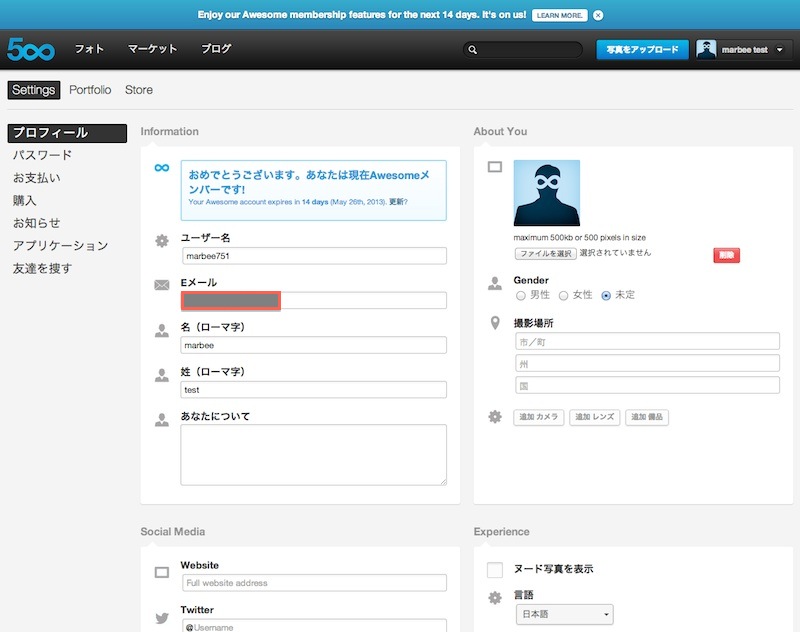Click the envelope icon beside Eメール
The image size is (800, 632).
pos(161,285)
